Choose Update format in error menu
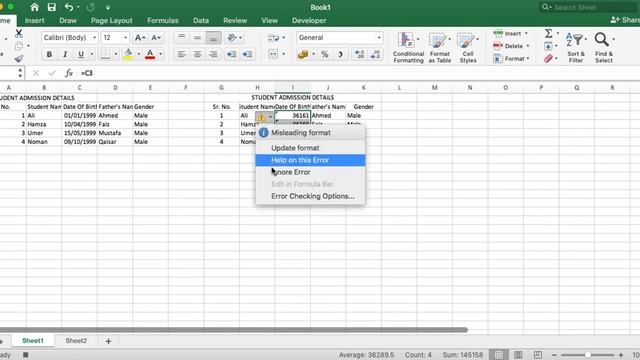Screen dimensions: 640x360 tap(310, 148)
